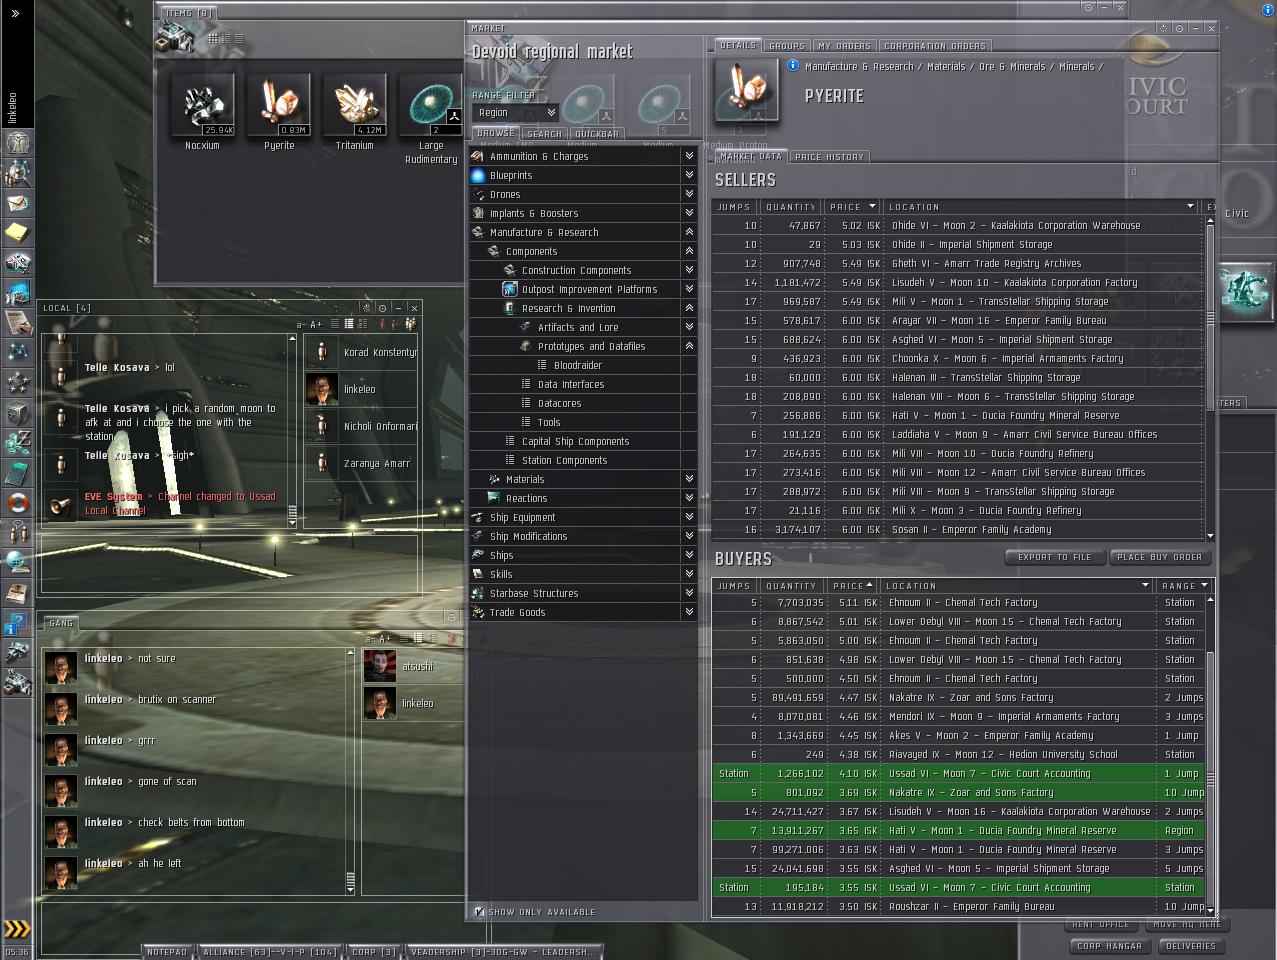Click the red lifebuoy help icon
This screenshot has height=960, width=1277.
(17, 502)
